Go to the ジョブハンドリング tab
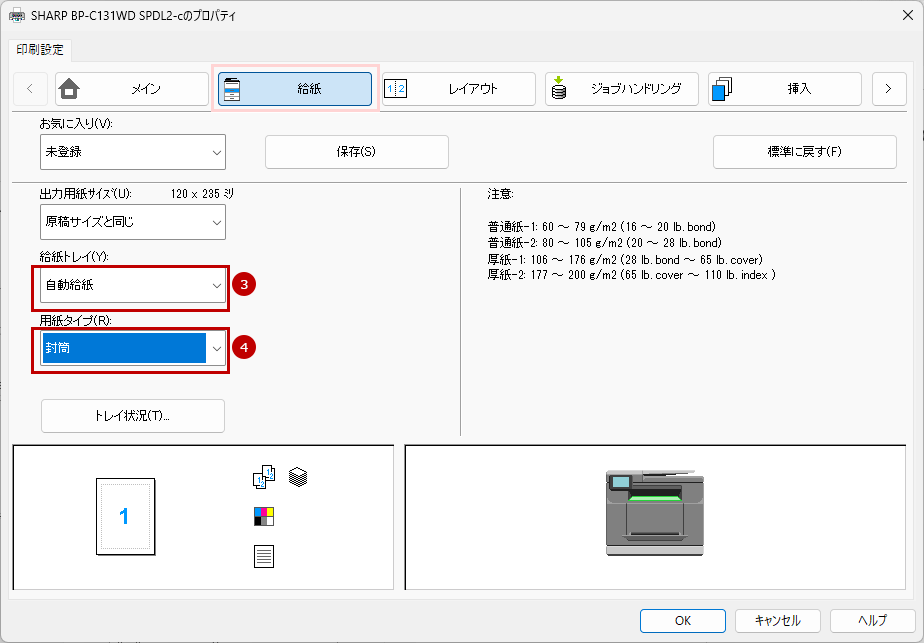The image size is (924, 643). [621, 89]
